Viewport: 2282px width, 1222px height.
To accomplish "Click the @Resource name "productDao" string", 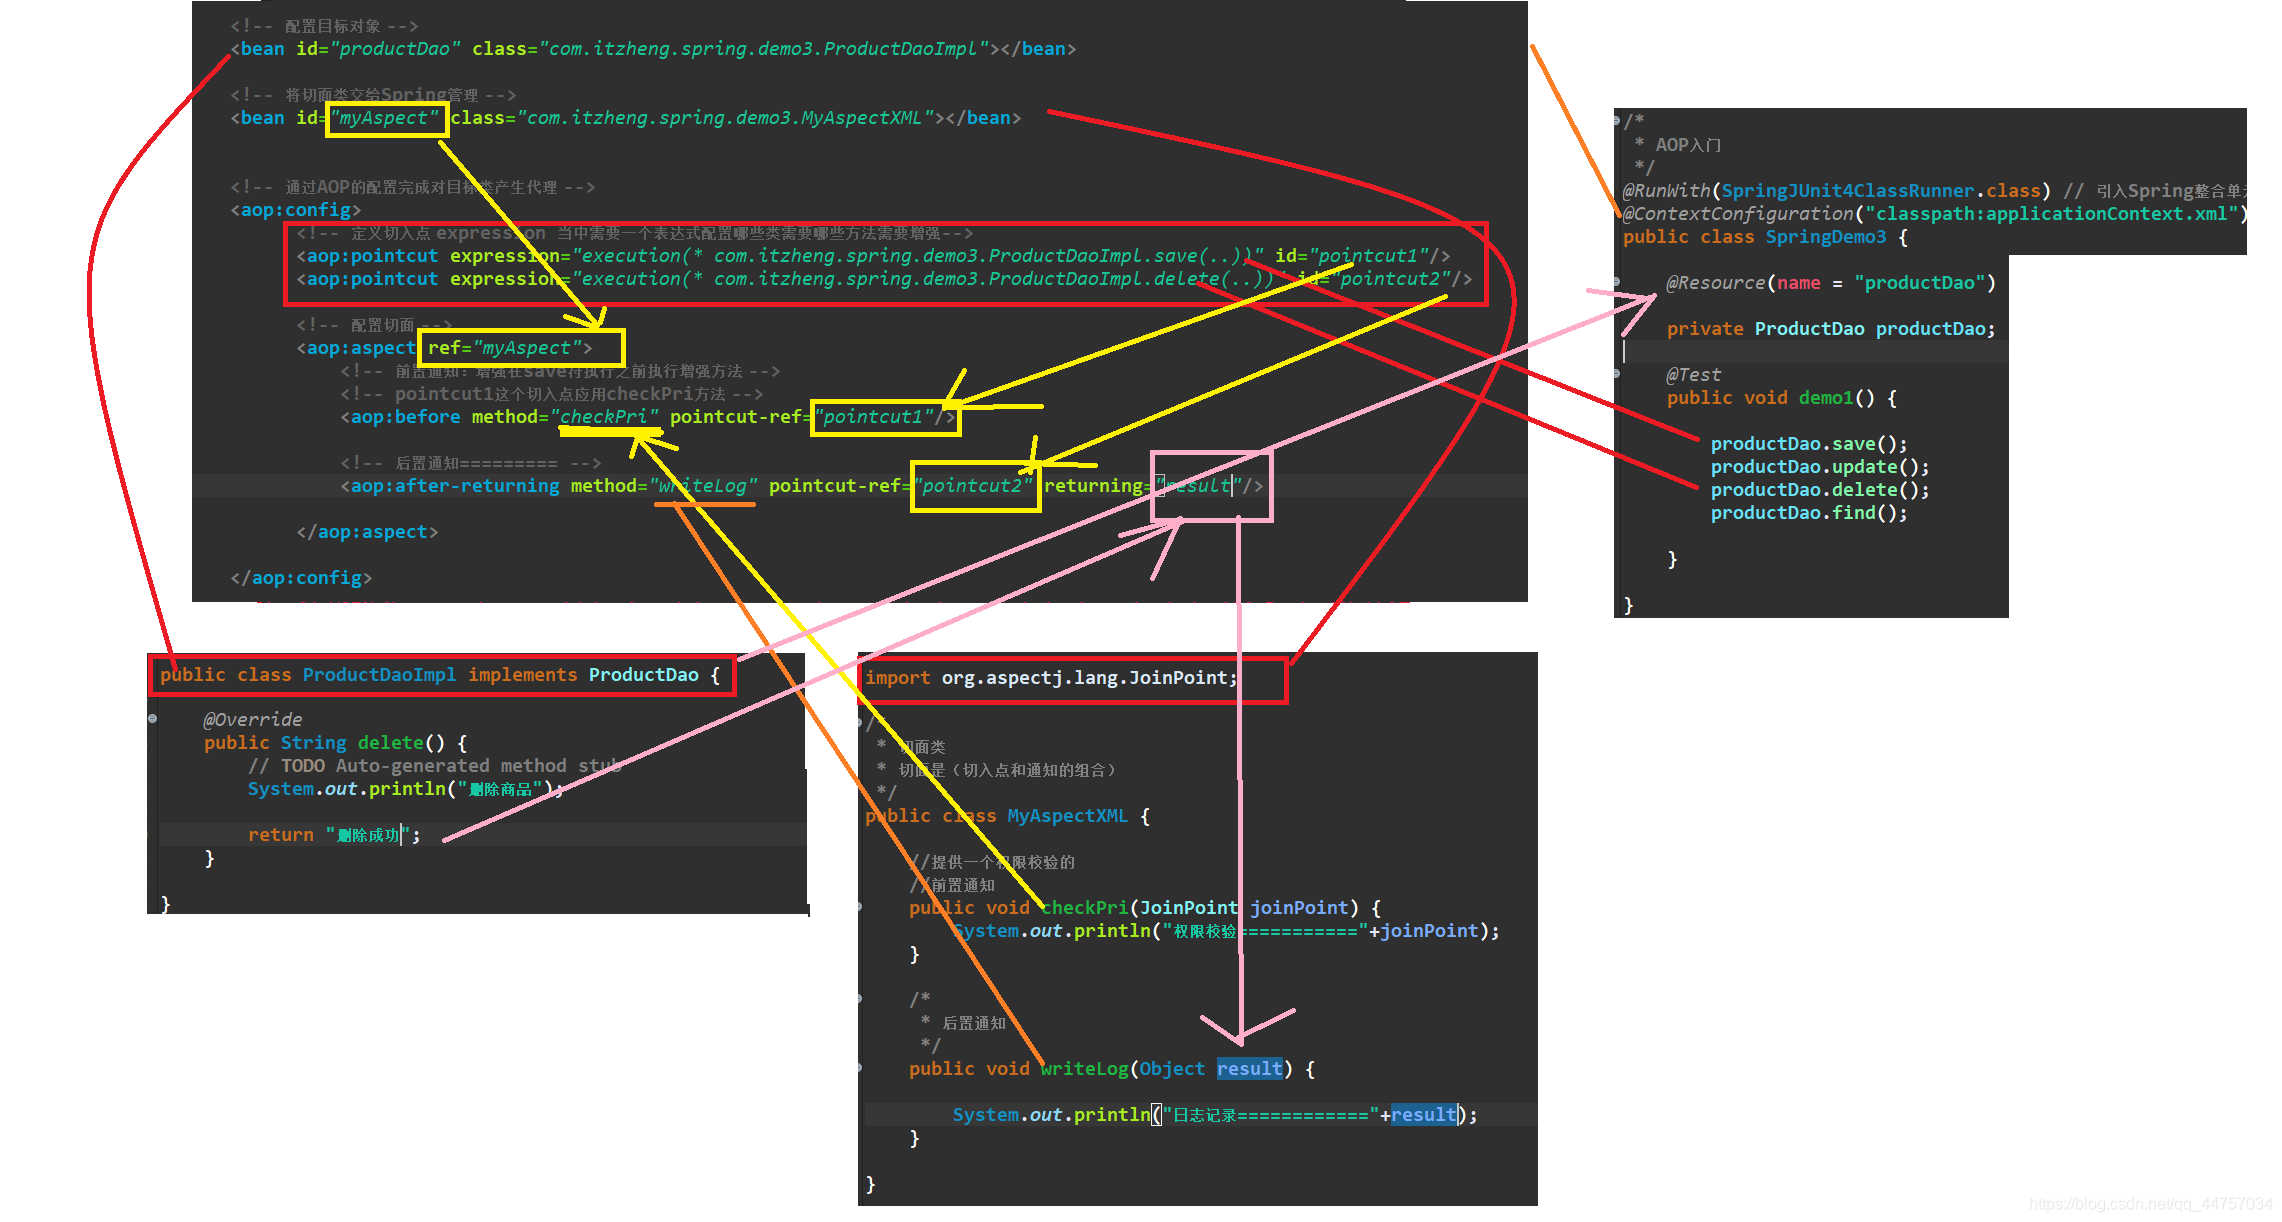I will pos(1920,283).
